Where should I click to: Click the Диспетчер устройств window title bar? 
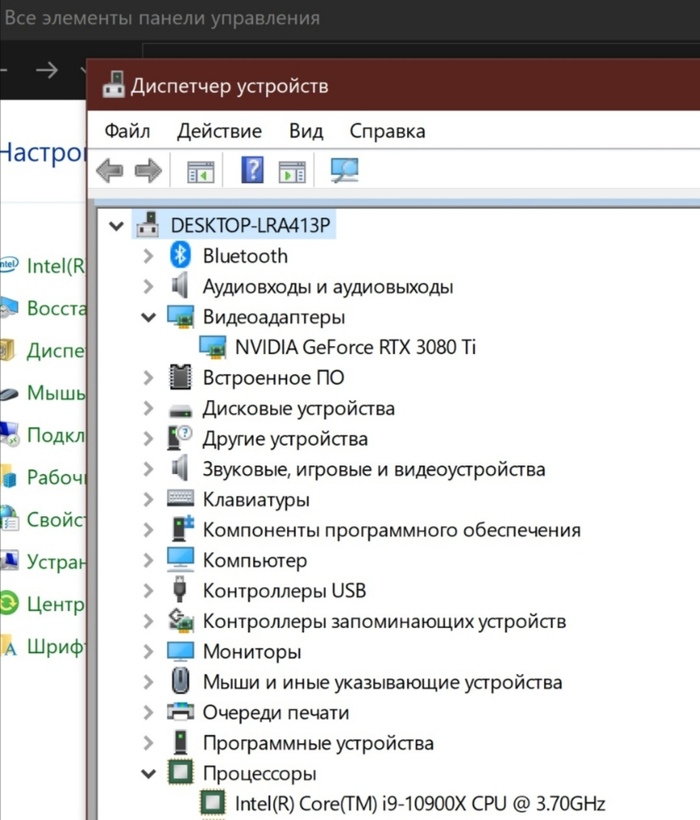(x=393, y=85)
